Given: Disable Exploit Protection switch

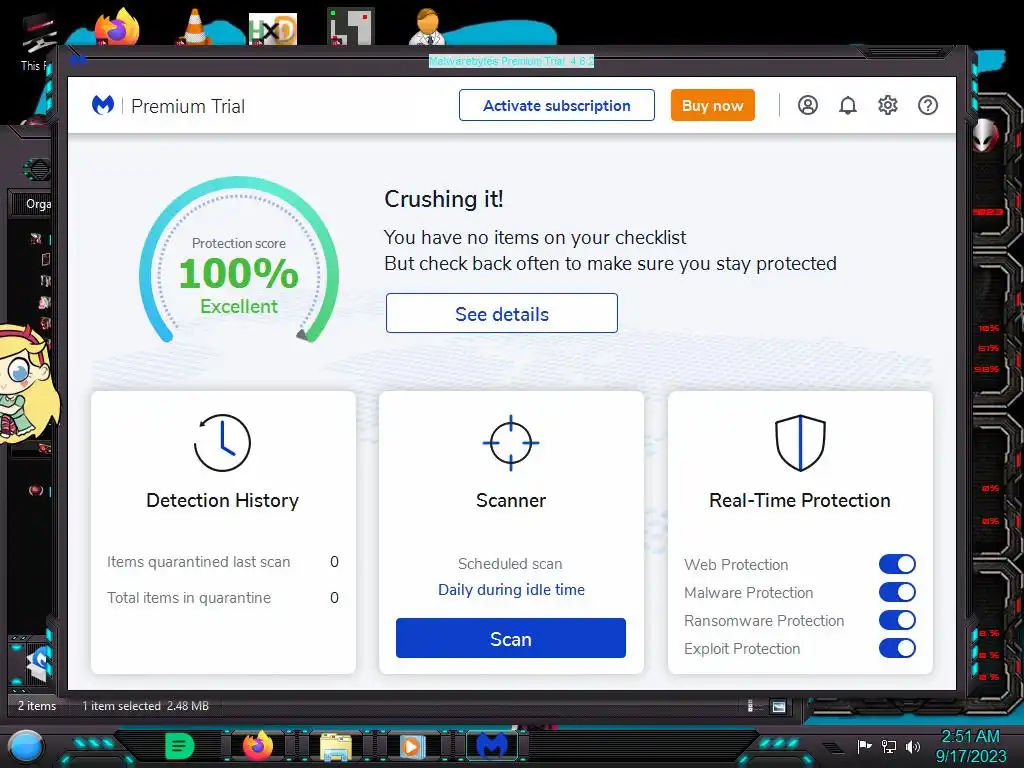Looking at the screenshot, I should (x=897, y=648).
